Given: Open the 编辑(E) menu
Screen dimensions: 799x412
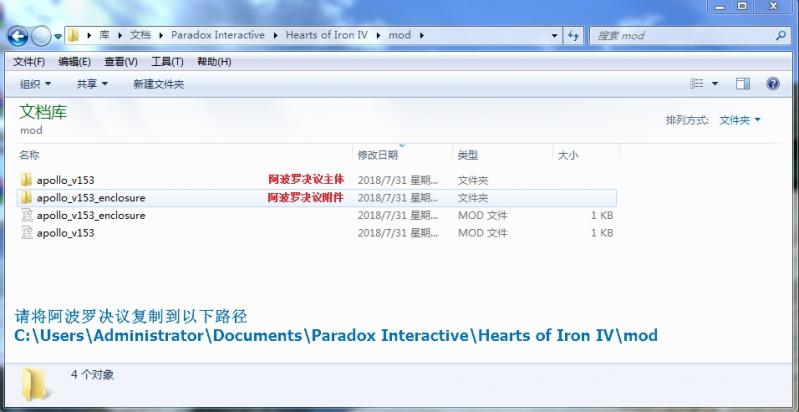Looking at the screenshot, I should [74, 62].
